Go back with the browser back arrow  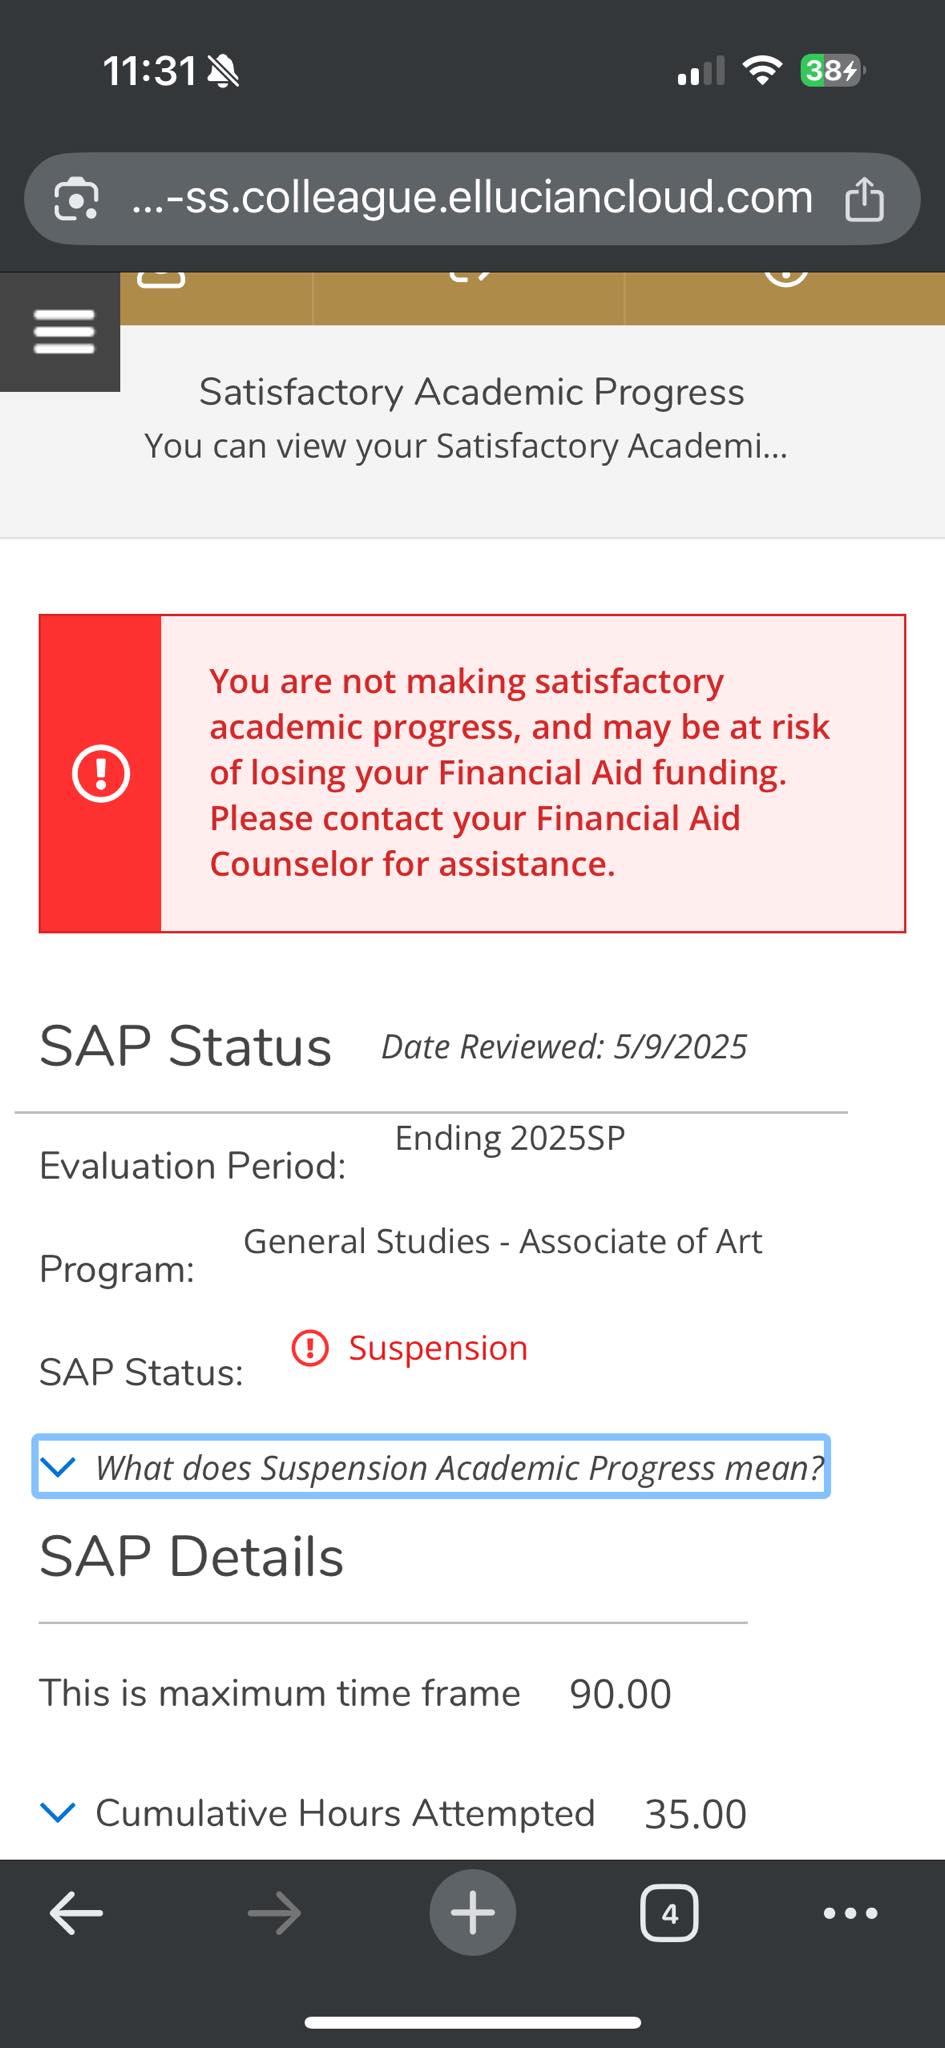pos(76,1913)
